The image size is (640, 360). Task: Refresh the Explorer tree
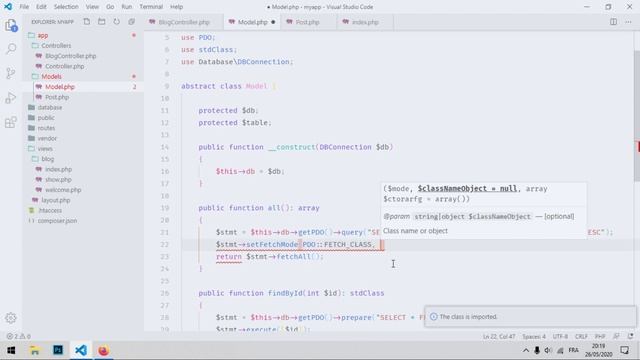(x=117, y=22)
